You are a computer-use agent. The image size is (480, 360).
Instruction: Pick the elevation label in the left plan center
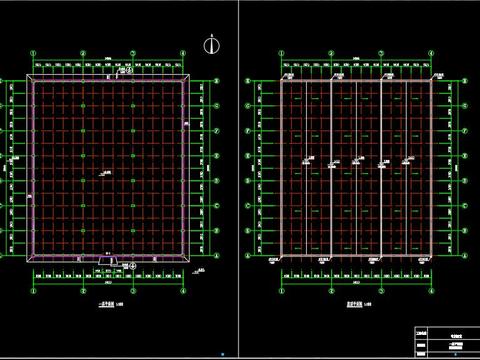(106, 173)
